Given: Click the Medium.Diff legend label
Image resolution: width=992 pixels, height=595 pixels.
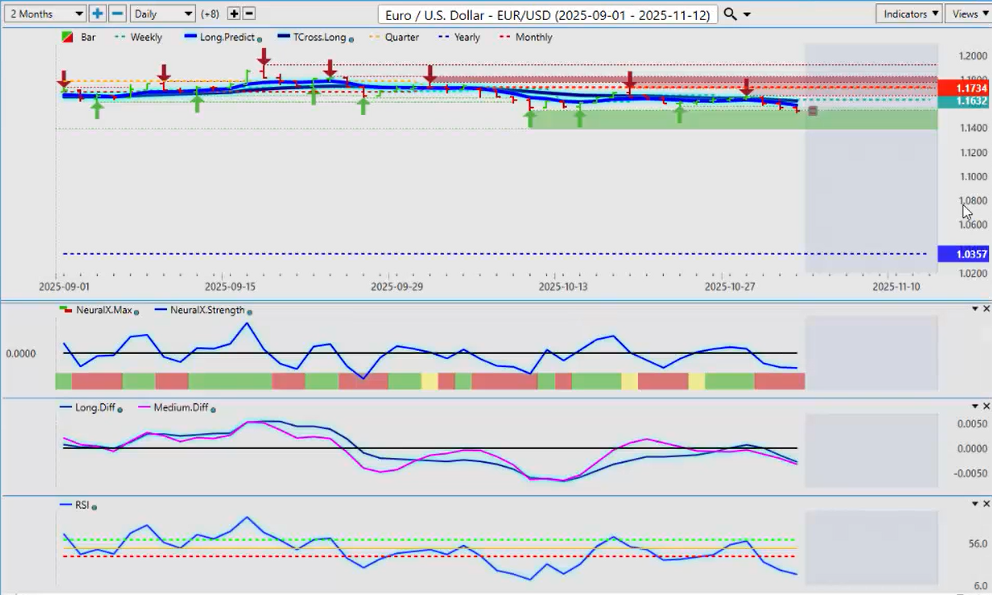Looking at the screenshot, I should click(178, 408).
